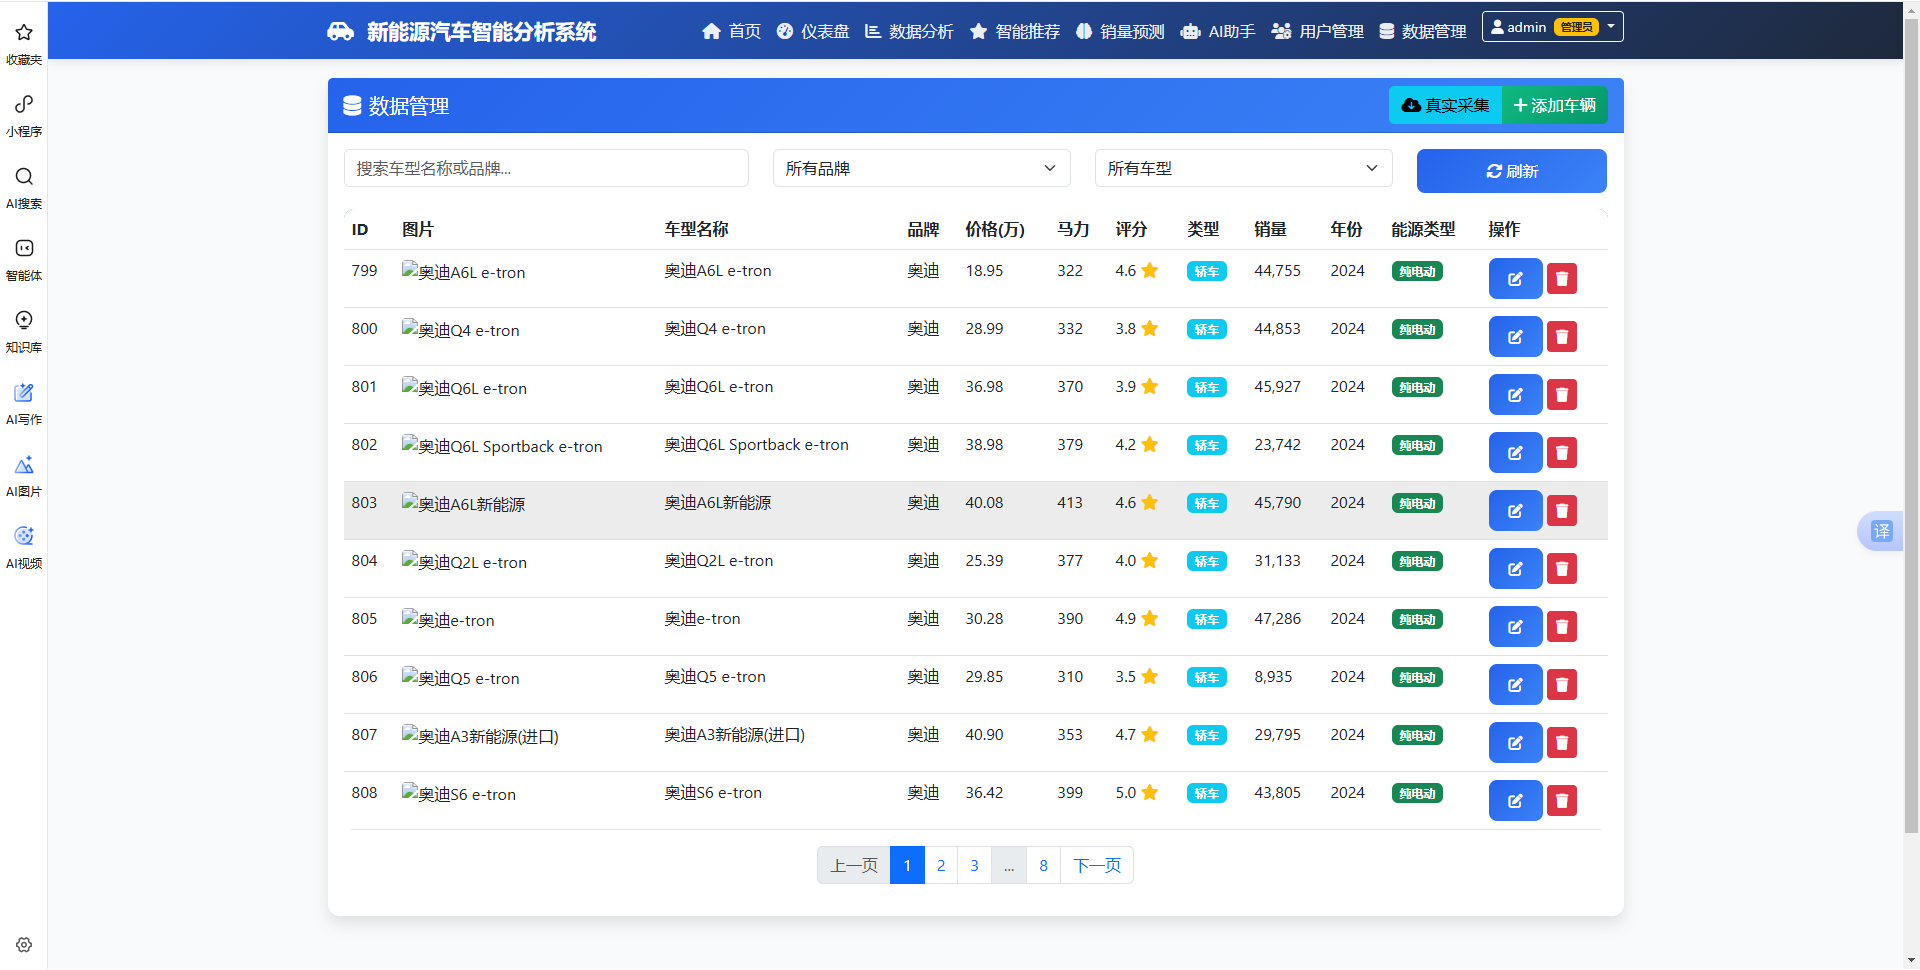This screenshot has width=1920, height=970.
Task: Open 智能推荐 in navigation bar
Action: (1015, 32)
